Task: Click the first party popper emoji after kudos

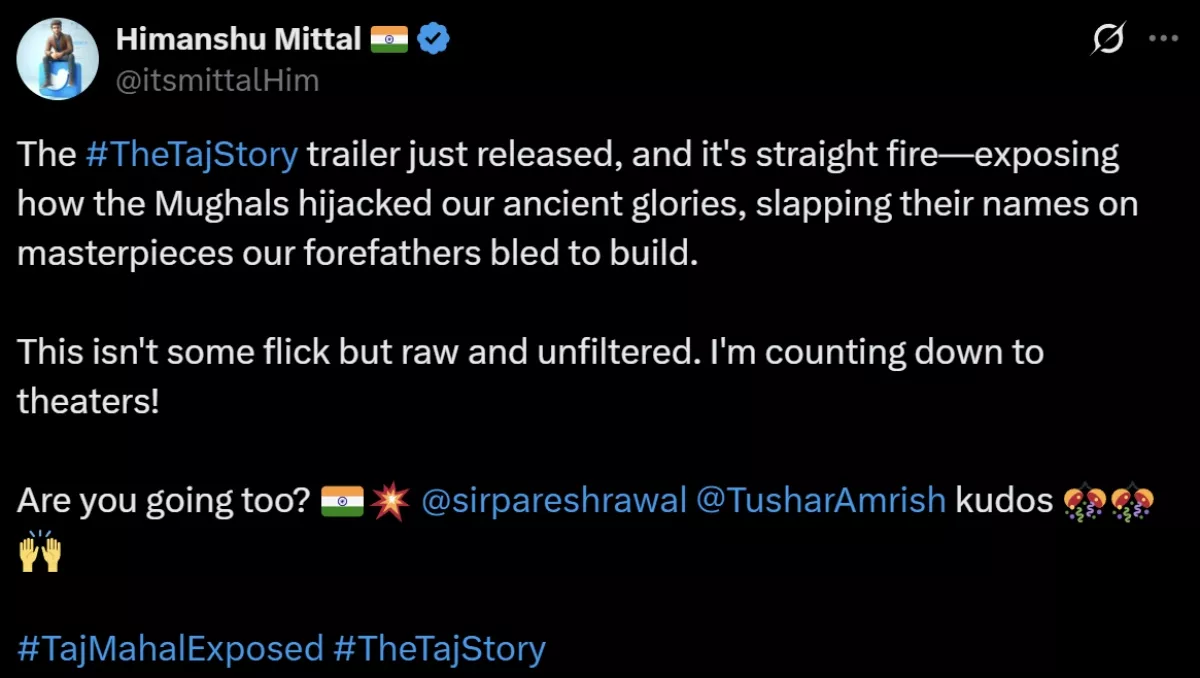Action: point(1082,500)
